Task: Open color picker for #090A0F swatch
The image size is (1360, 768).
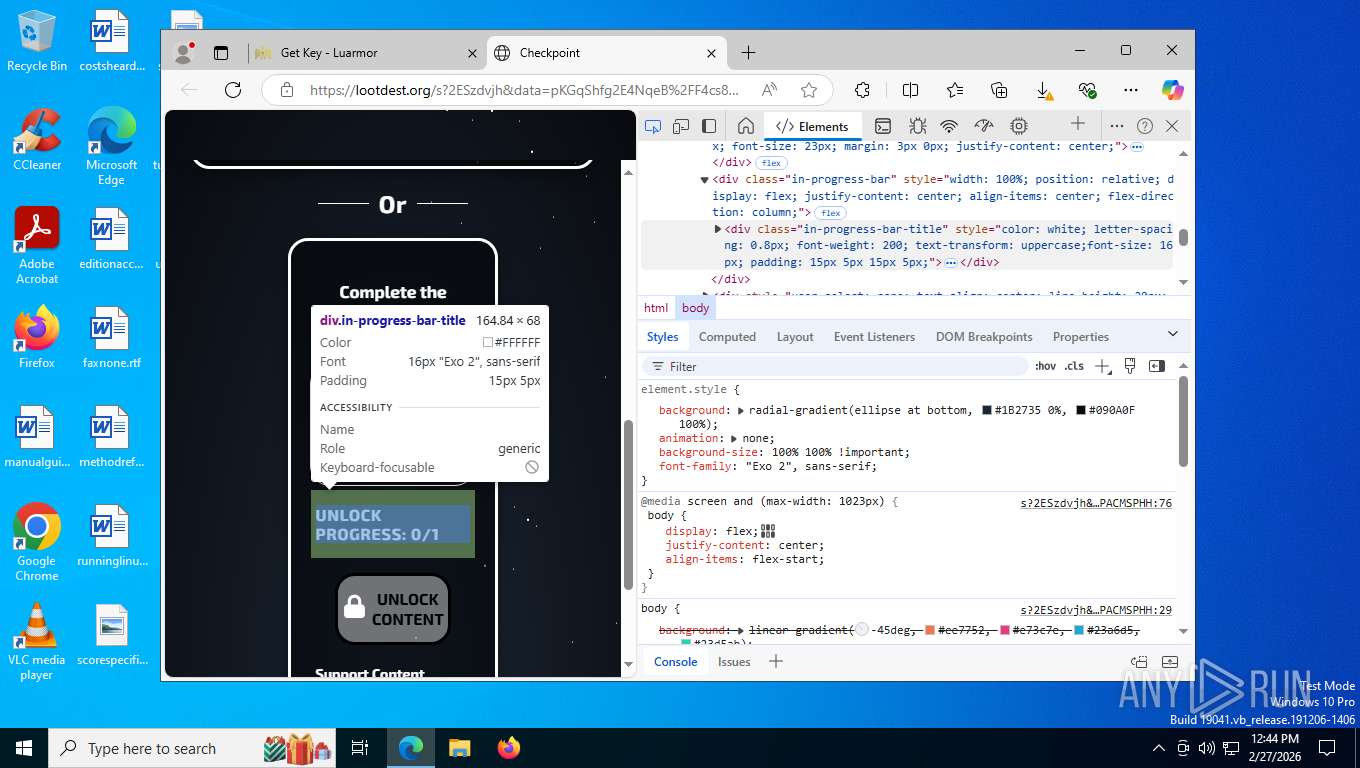Action: (1081, 411)
